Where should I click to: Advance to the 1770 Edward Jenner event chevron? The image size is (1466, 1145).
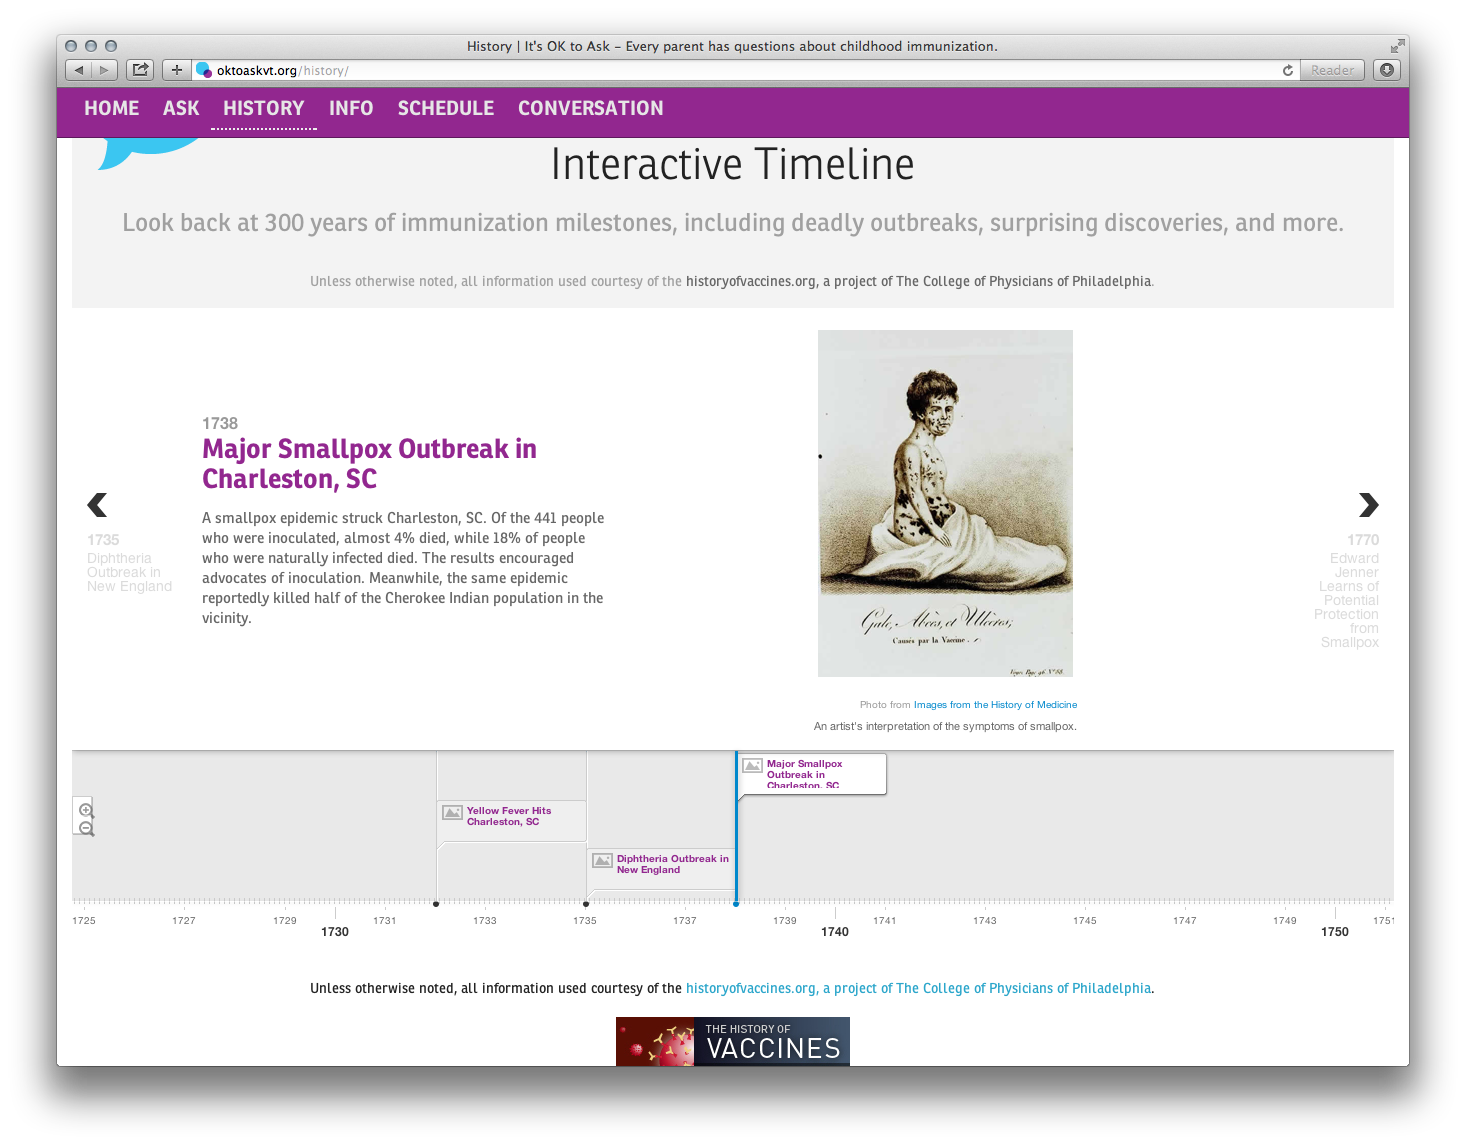coord(1368,505)
